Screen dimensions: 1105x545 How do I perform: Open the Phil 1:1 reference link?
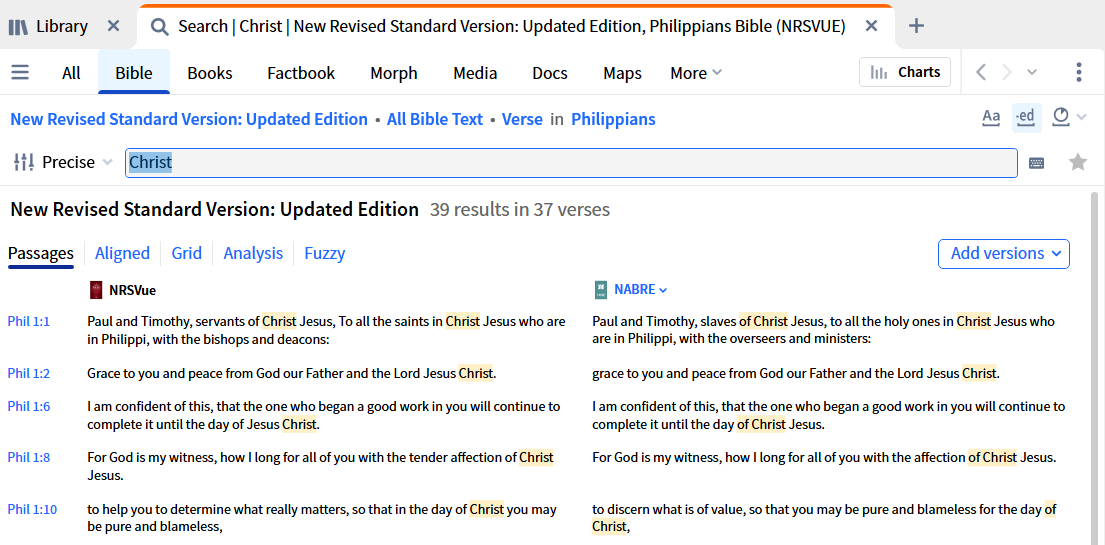[x=29, y=322]
